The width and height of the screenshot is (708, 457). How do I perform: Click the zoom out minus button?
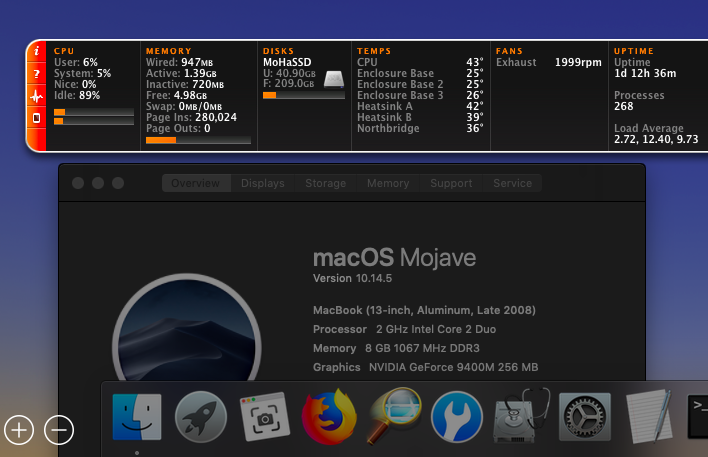(x=59, y=430)
